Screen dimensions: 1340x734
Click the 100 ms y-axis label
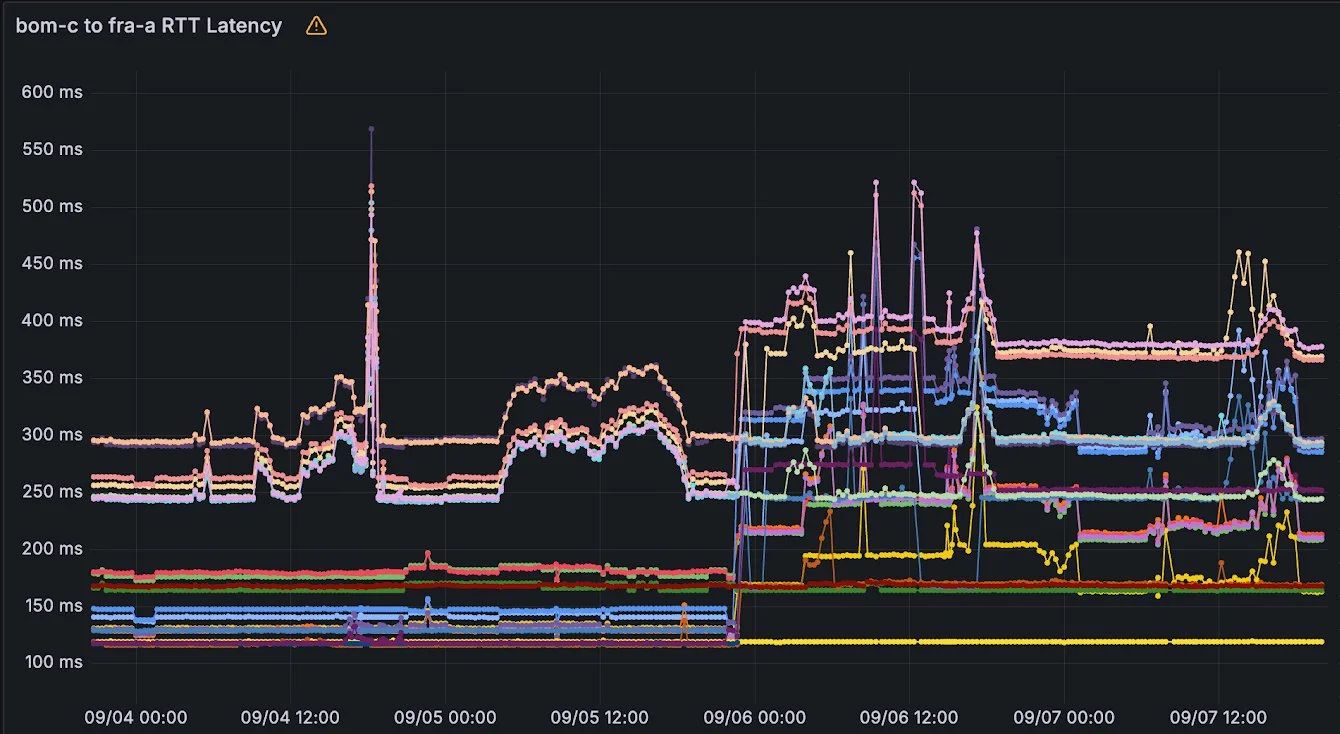coord(52,662)
